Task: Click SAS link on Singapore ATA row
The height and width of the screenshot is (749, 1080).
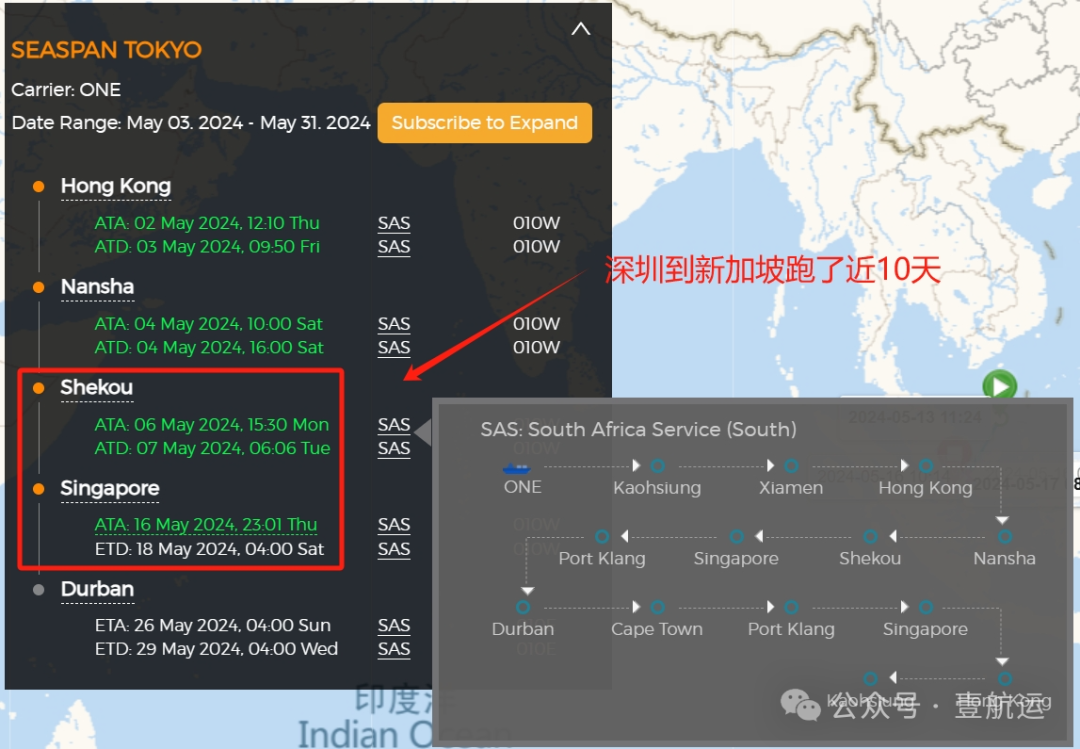Action: [394, 525]
